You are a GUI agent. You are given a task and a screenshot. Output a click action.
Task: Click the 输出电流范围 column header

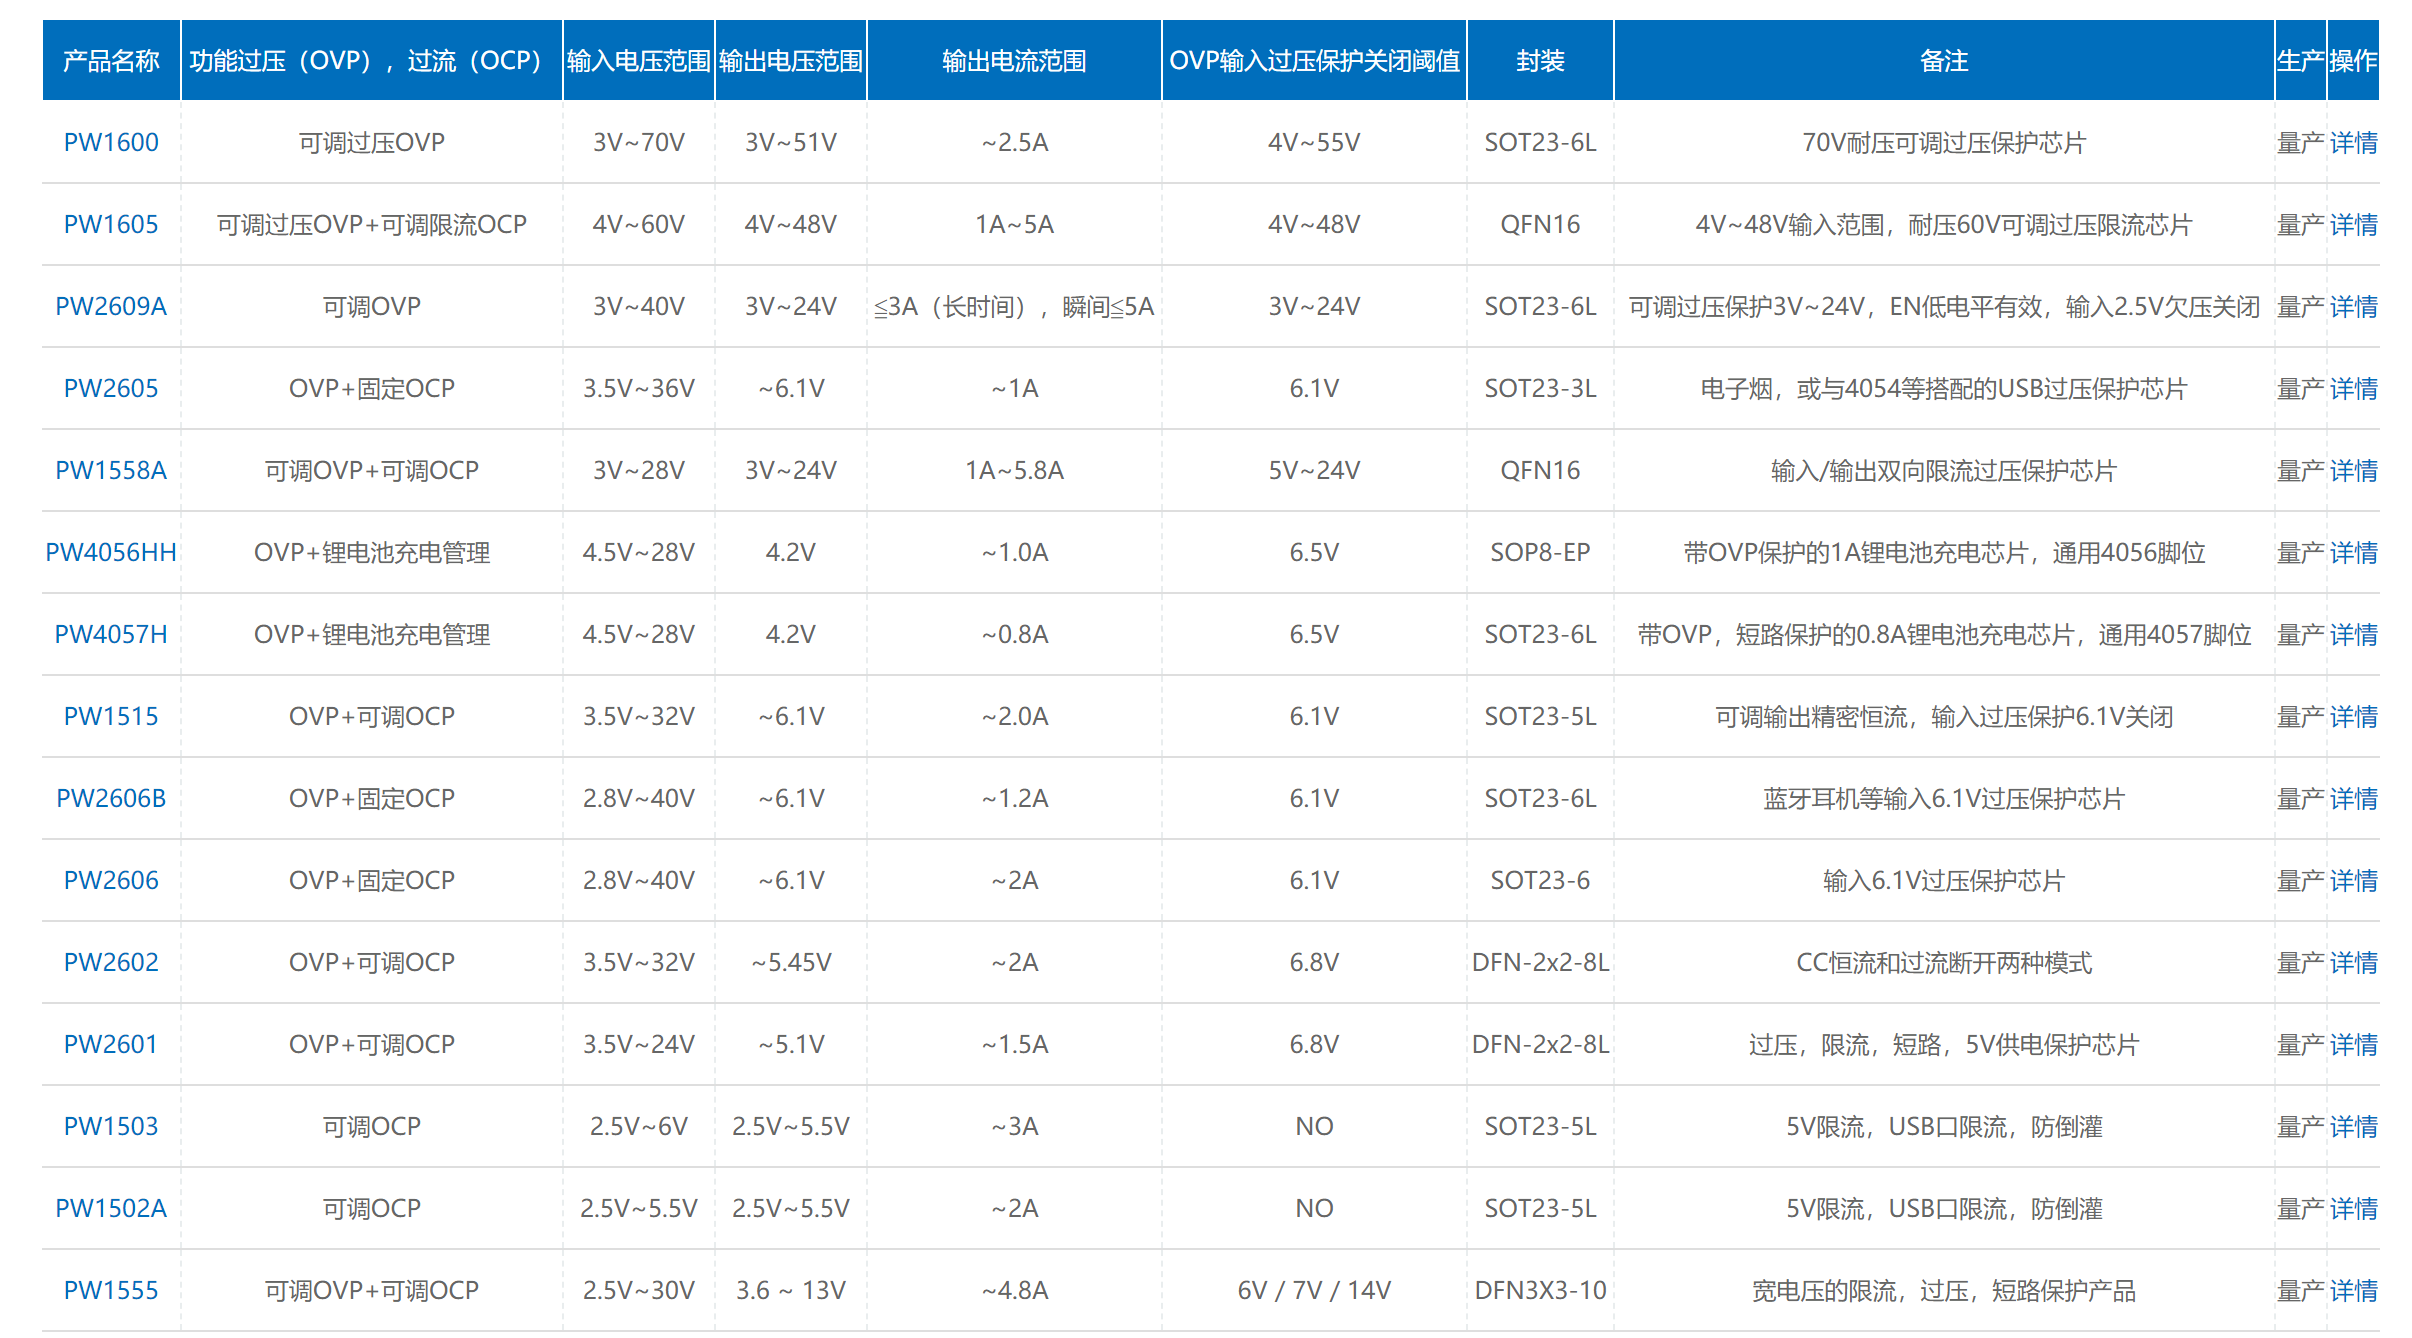point(1014,61)
